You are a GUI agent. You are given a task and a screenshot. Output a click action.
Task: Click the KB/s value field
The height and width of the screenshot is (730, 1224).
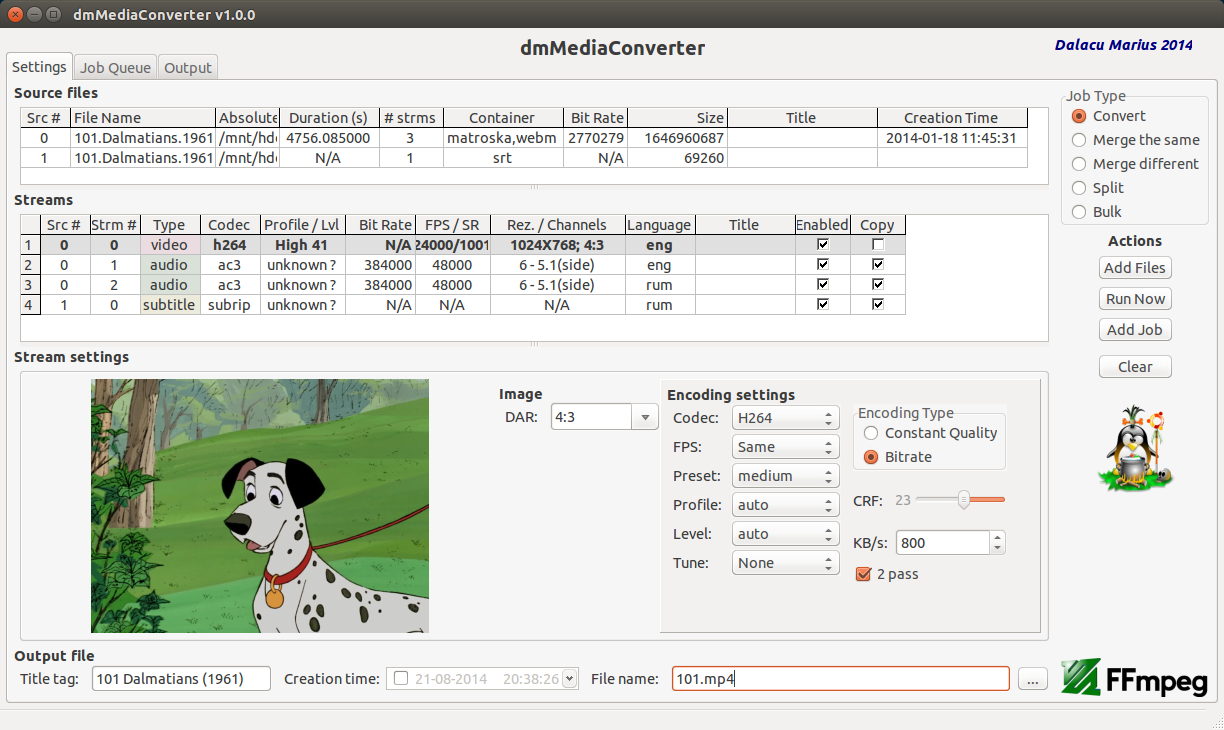pos(943,543)
